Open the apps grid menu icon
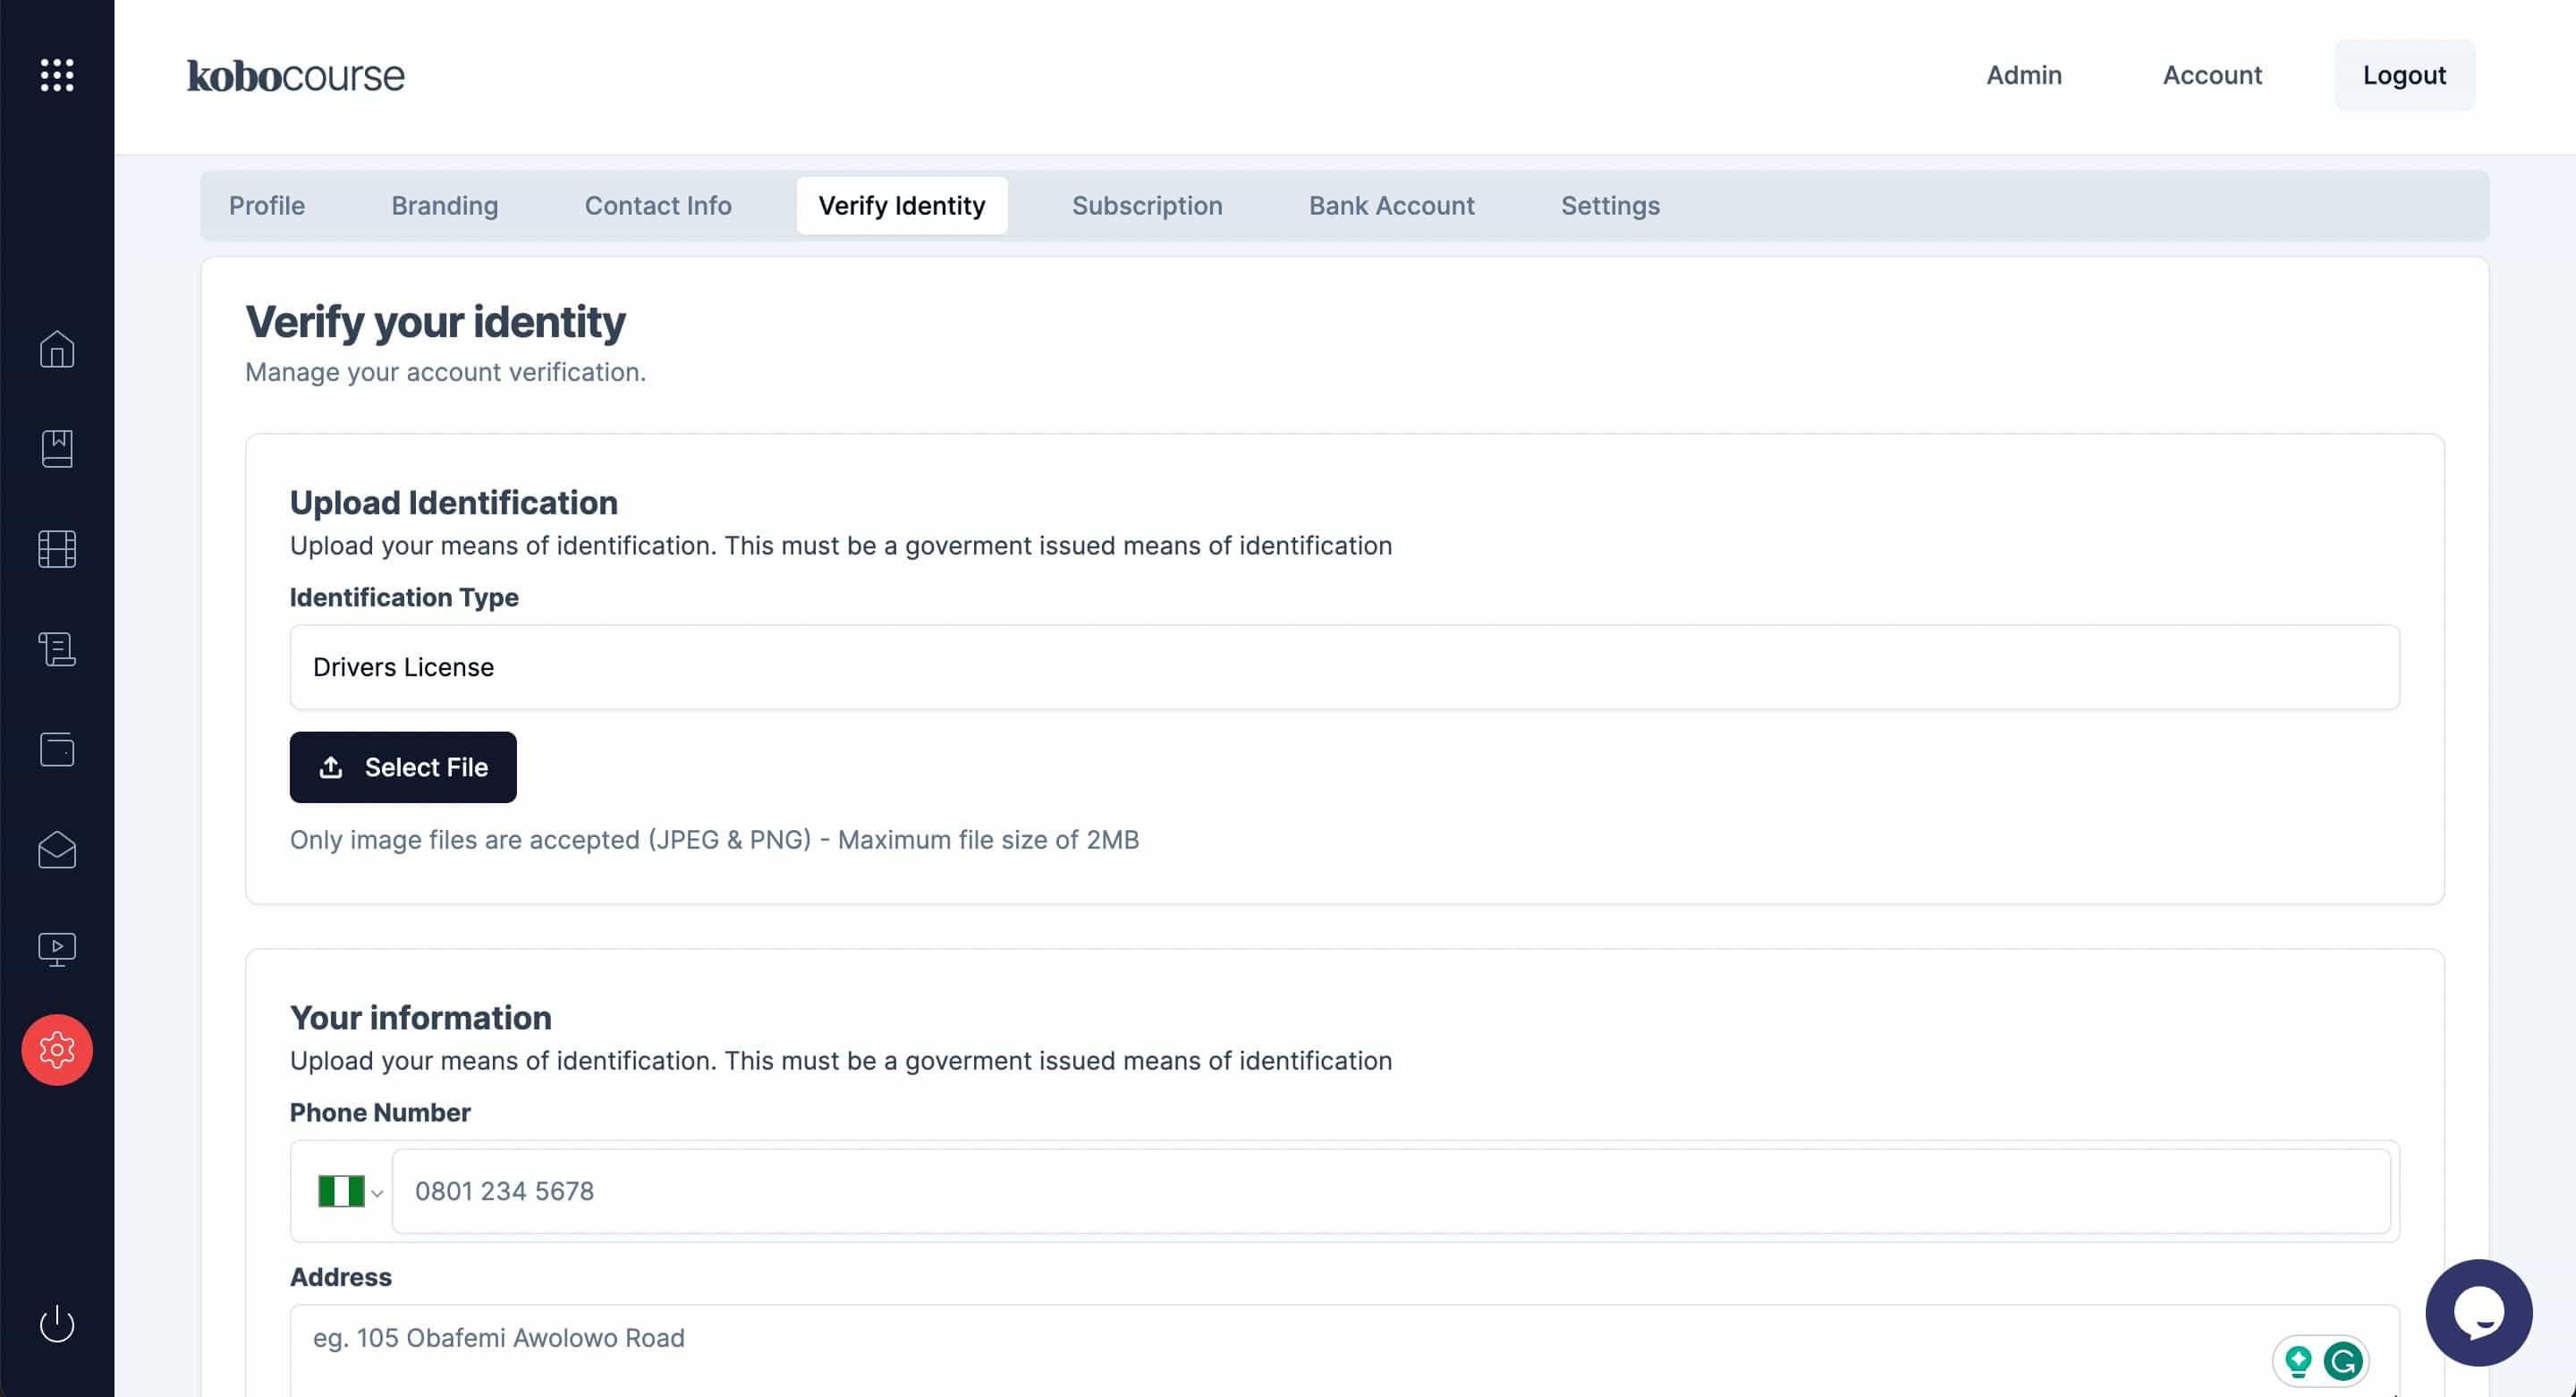 point(57,75)
